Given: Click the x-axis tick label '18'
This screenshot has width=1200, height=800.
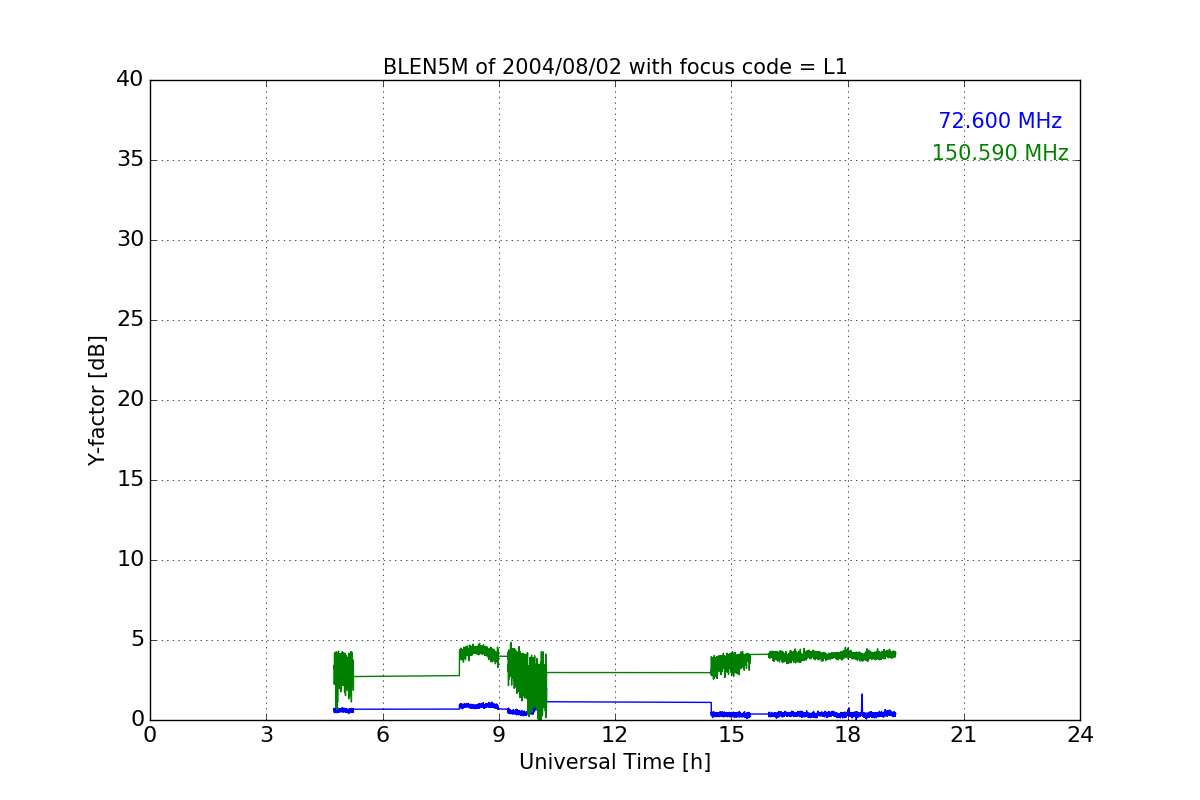Looking at the screenshot, I should [x=848, y=735].
